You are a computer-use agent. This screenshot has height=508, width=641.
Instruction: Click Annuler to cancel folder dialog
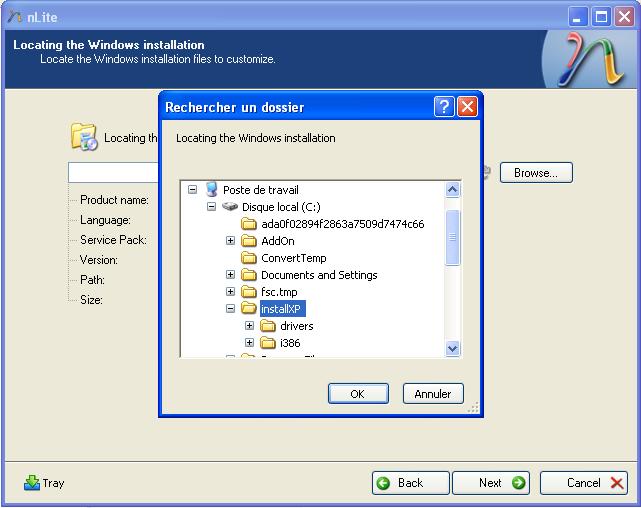[433, 394]
